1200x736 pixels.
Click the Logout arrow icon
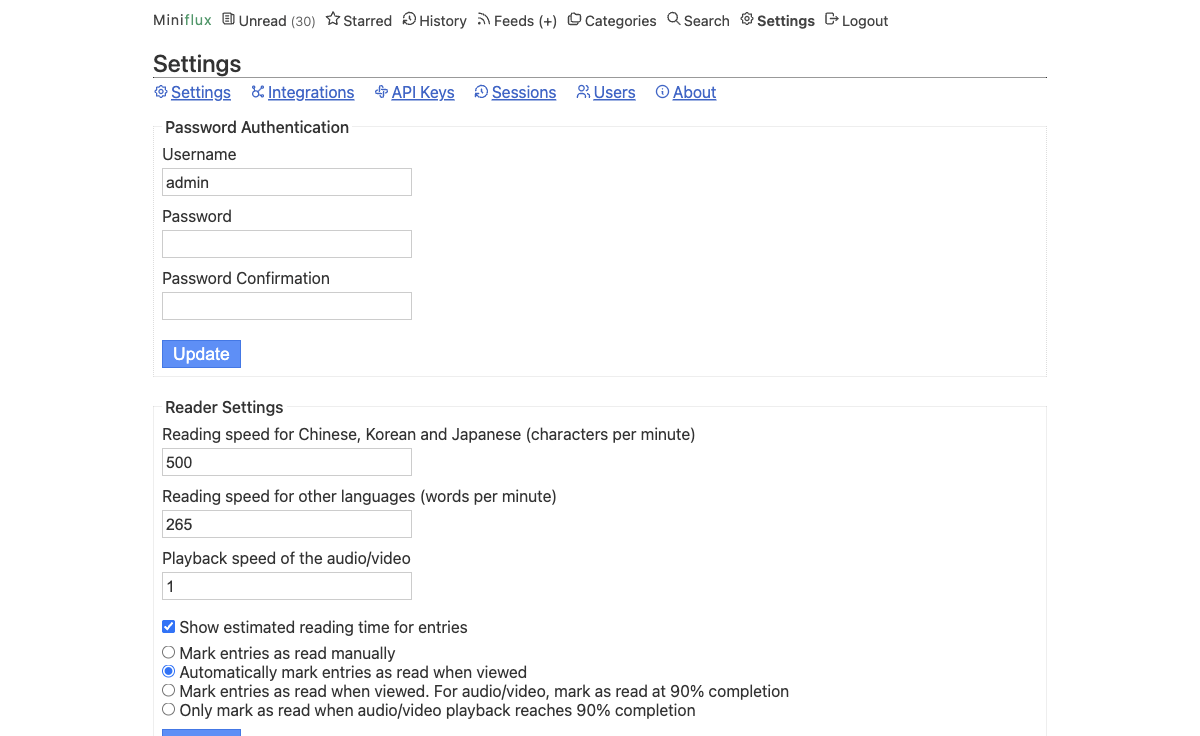[832, 19]
